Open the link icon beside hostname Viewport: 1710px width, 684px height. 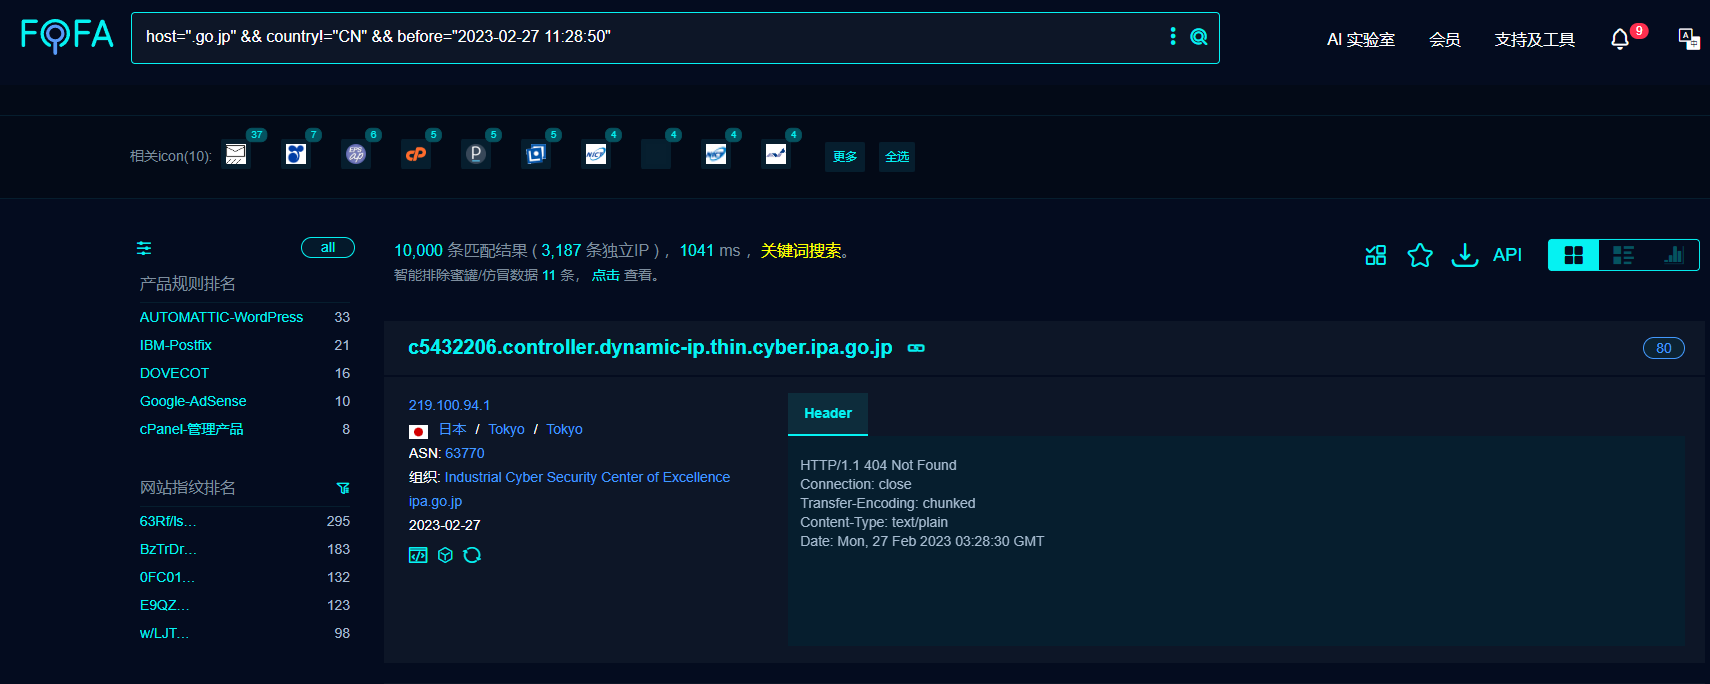click(916, 348)
